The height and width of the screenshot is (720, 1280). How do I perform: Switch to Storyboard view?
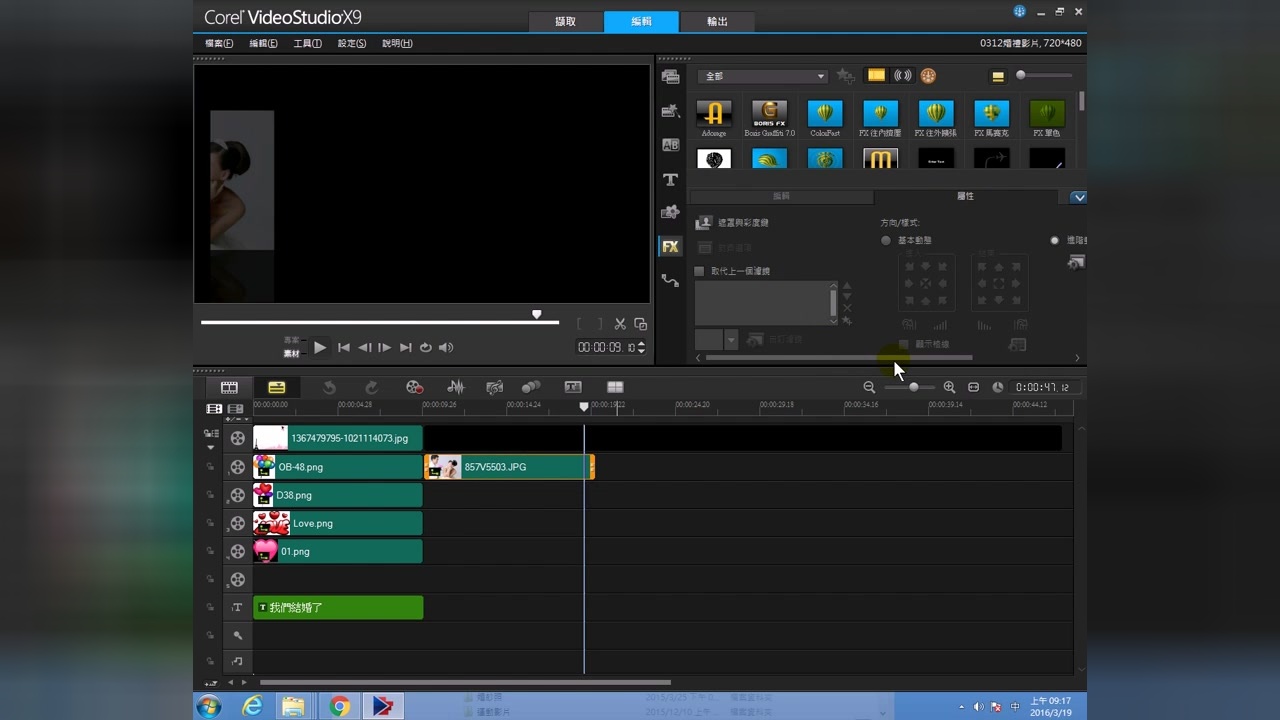pyautogui.click(x=229, y=387)
